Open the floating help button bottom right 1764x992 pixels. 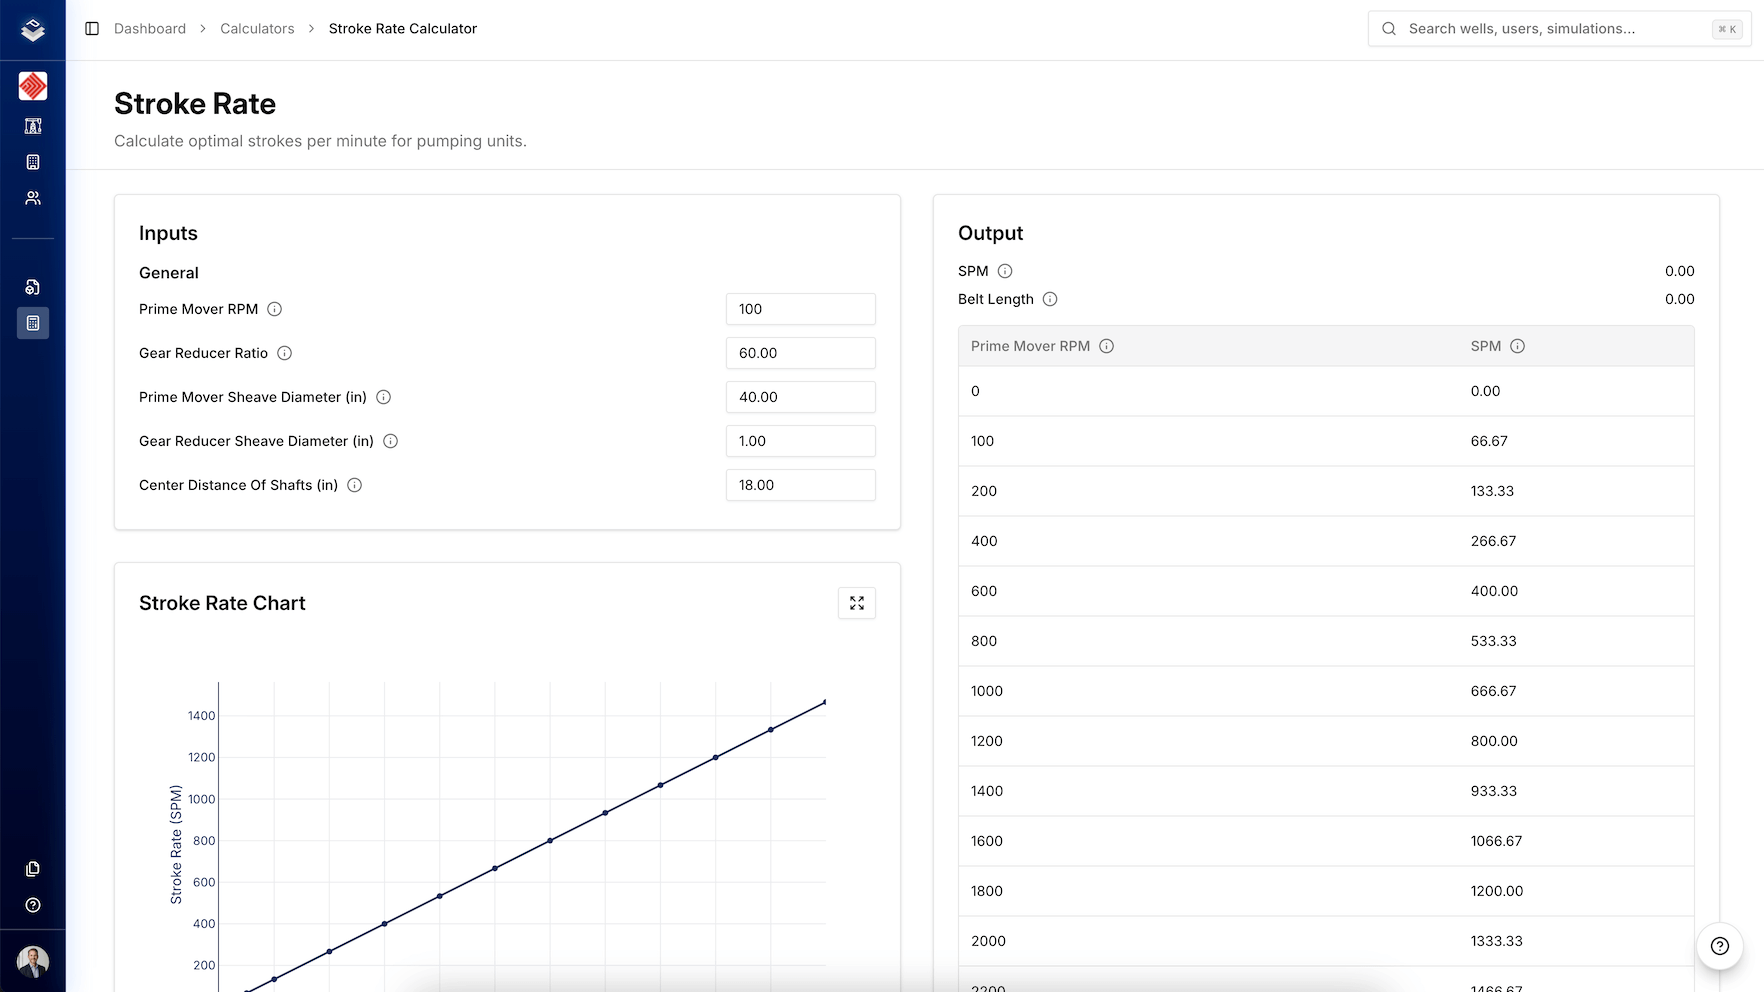1719,946
